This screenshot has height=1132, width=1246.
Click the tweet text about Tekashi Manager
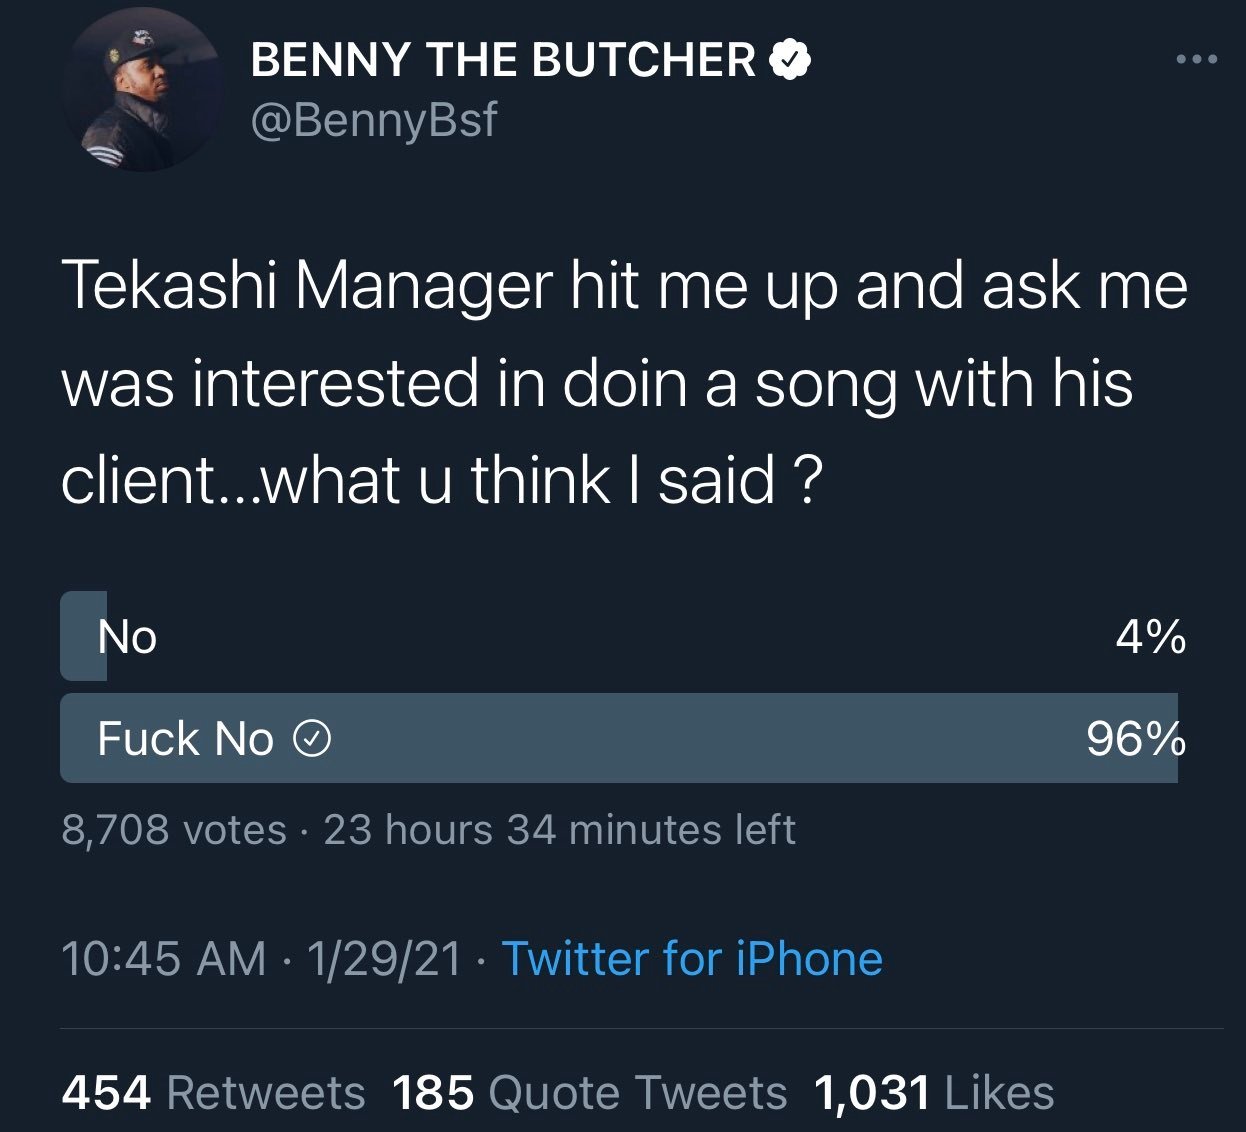point(624,383)
